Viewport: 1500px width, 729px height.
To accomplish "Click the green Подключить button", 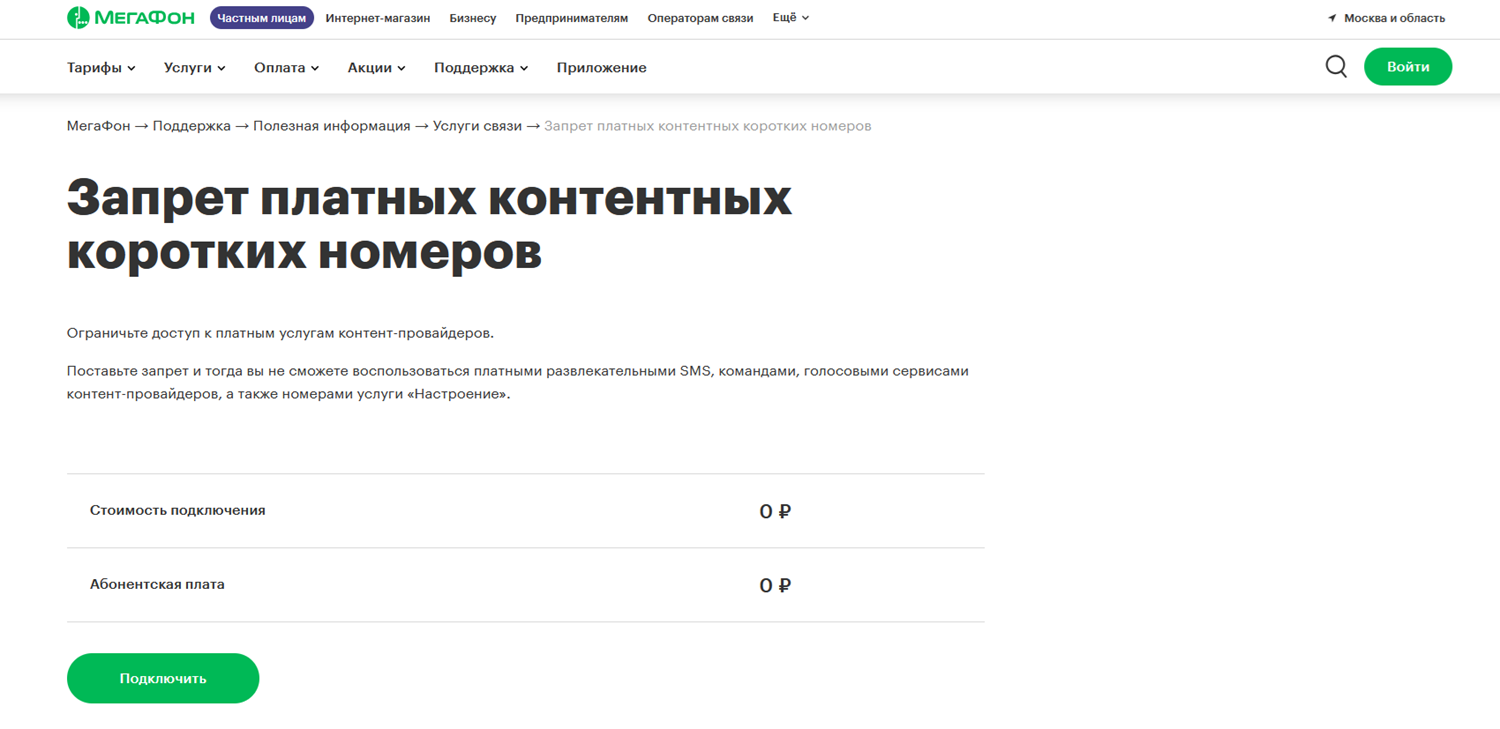I will [163, 678].
